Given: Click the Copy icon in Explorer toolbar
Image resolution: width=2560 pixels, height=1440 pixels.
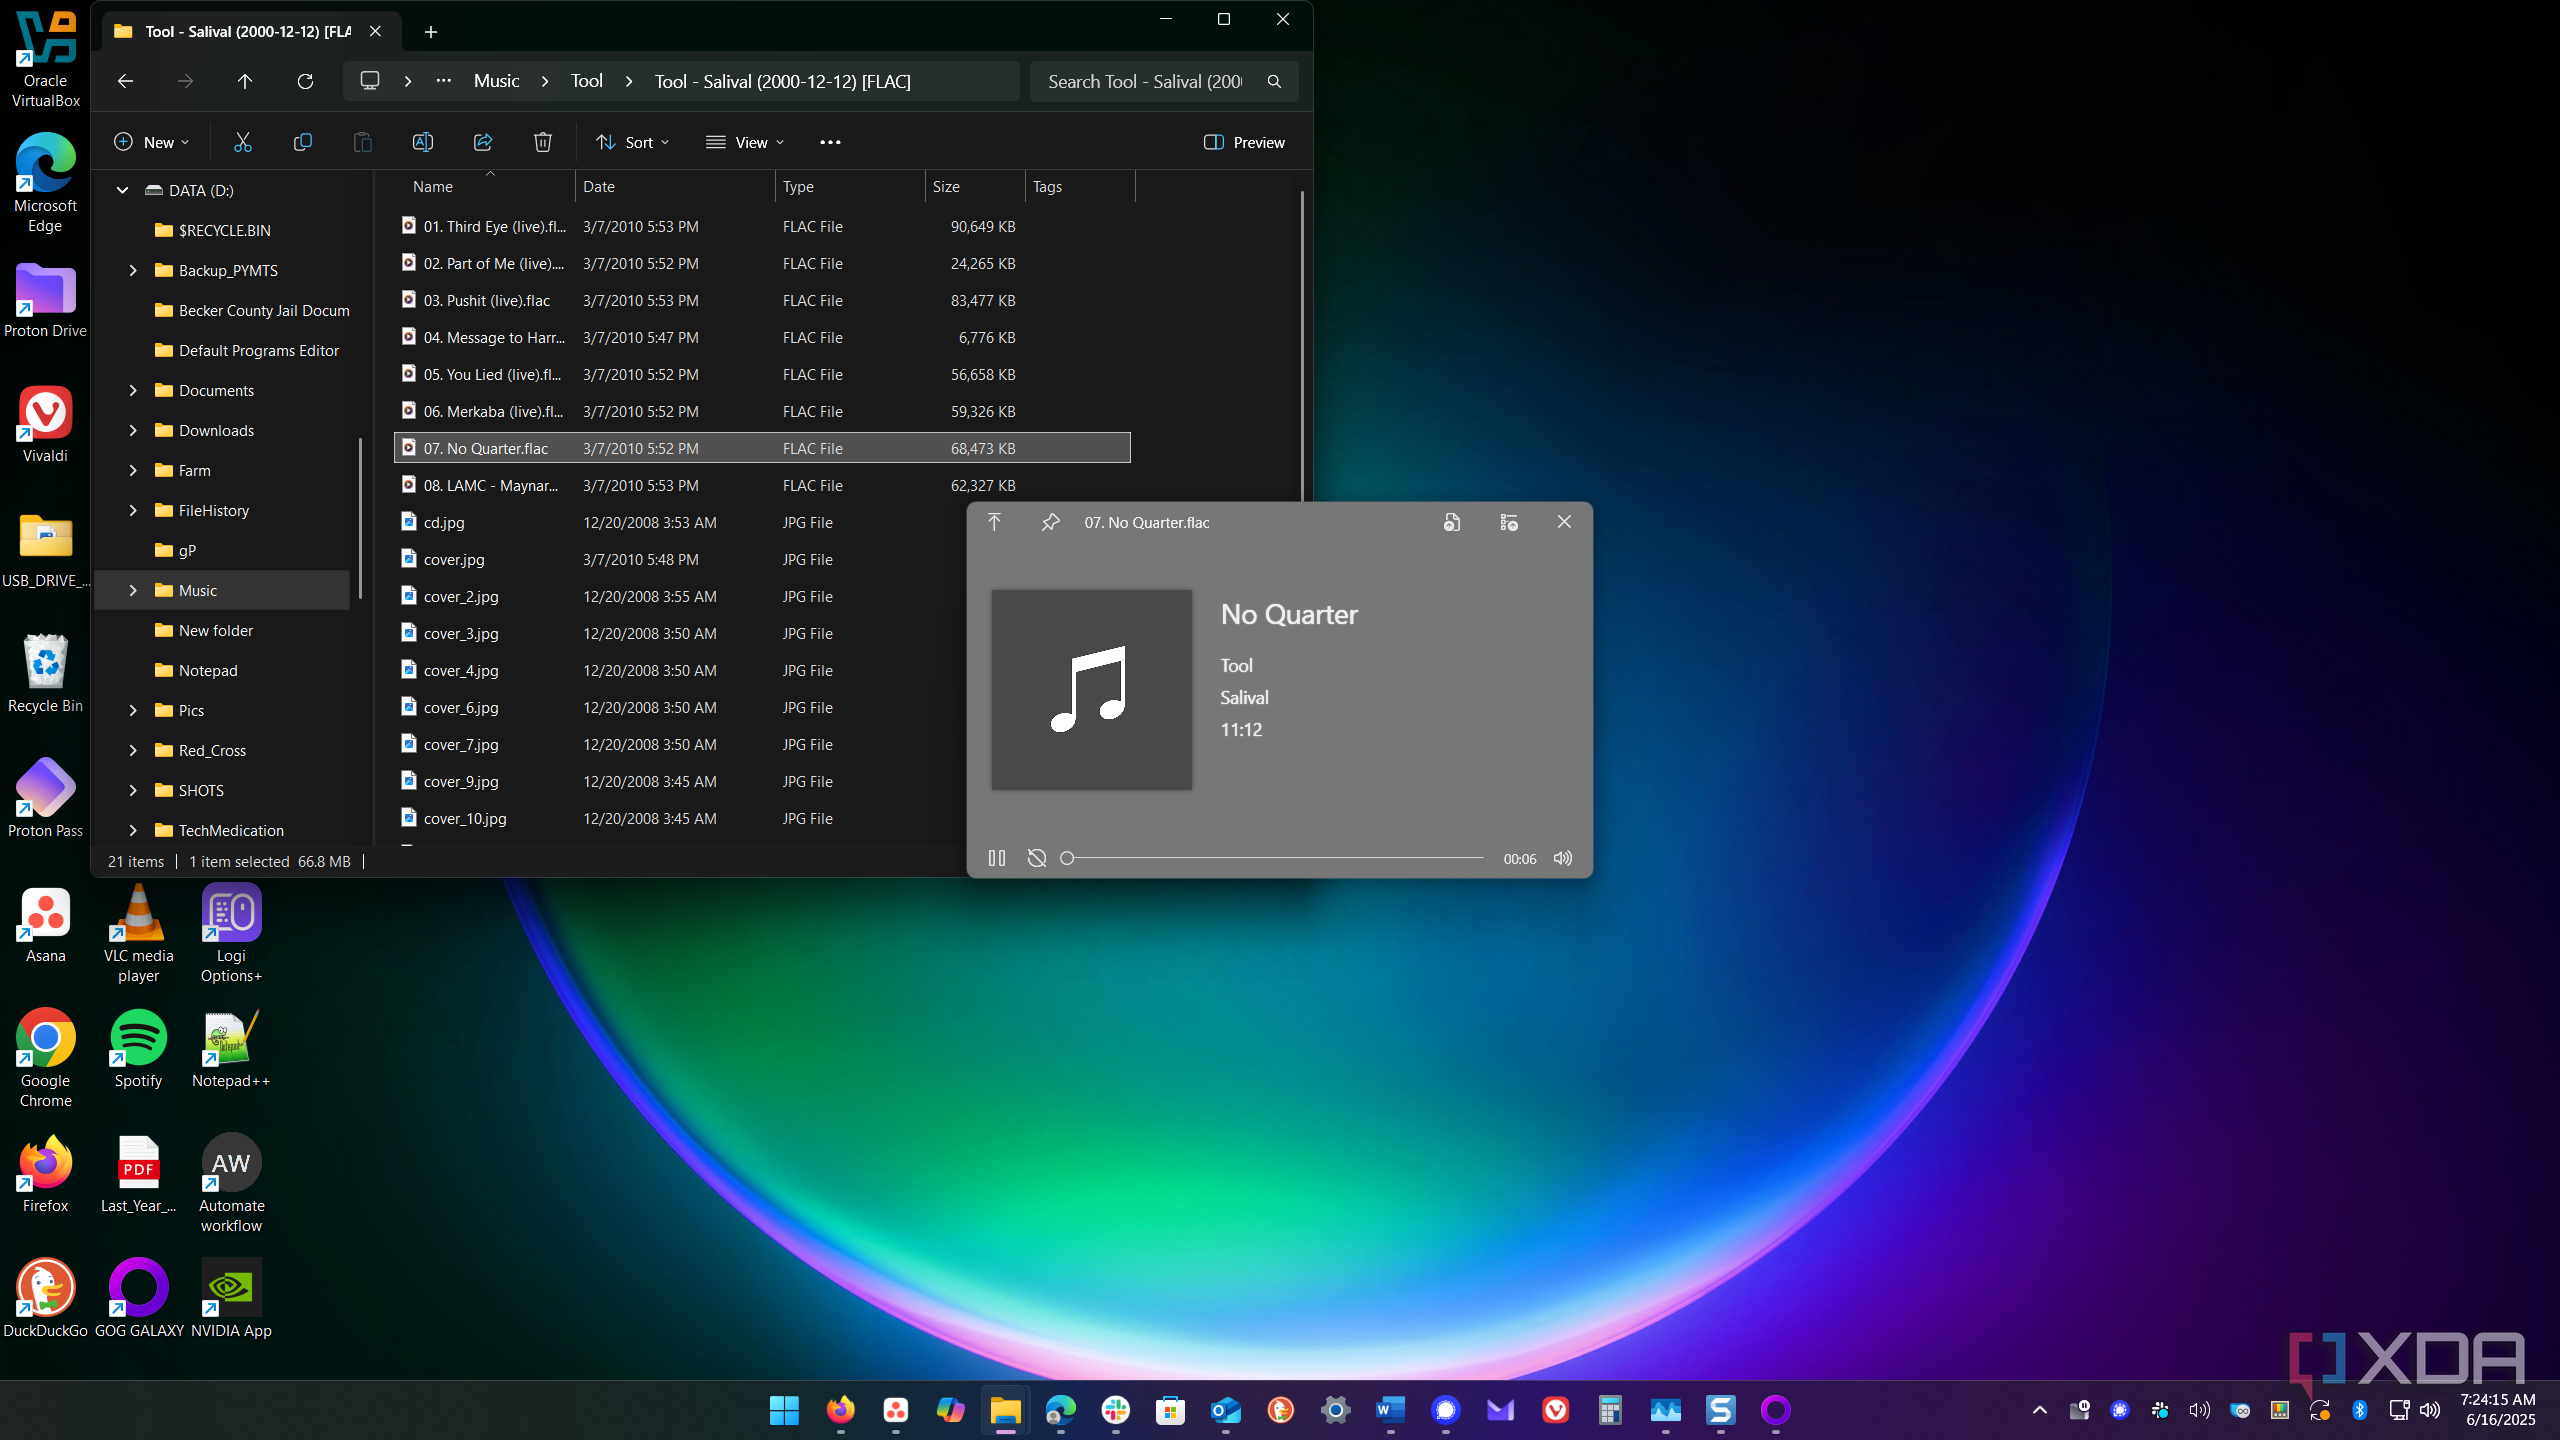Looking at the screenshot, I should 302,142.
